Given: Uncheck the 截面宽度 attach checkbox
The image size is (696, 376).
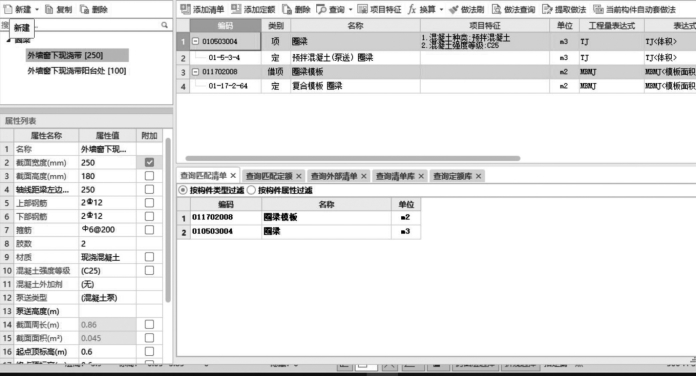Looking at the screenshot, I should [149, 162].
